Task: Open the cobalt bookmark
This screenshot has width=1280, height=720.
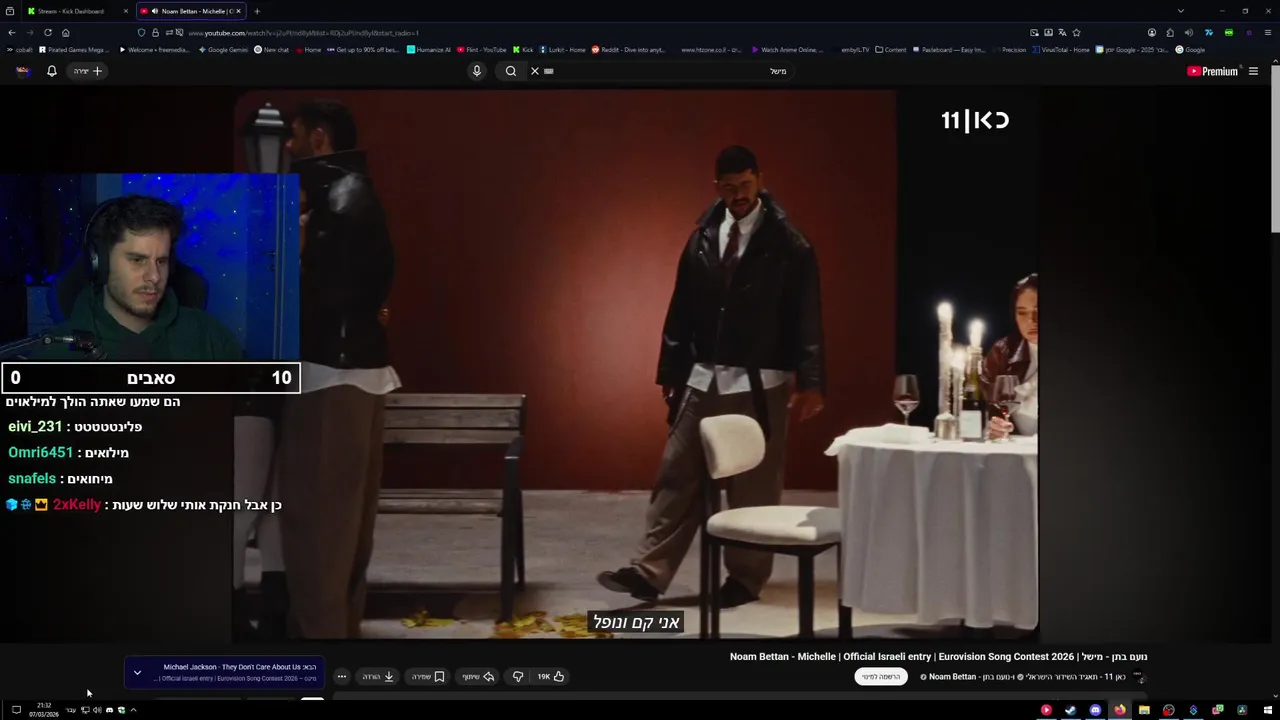Action: tap(20, 49)
